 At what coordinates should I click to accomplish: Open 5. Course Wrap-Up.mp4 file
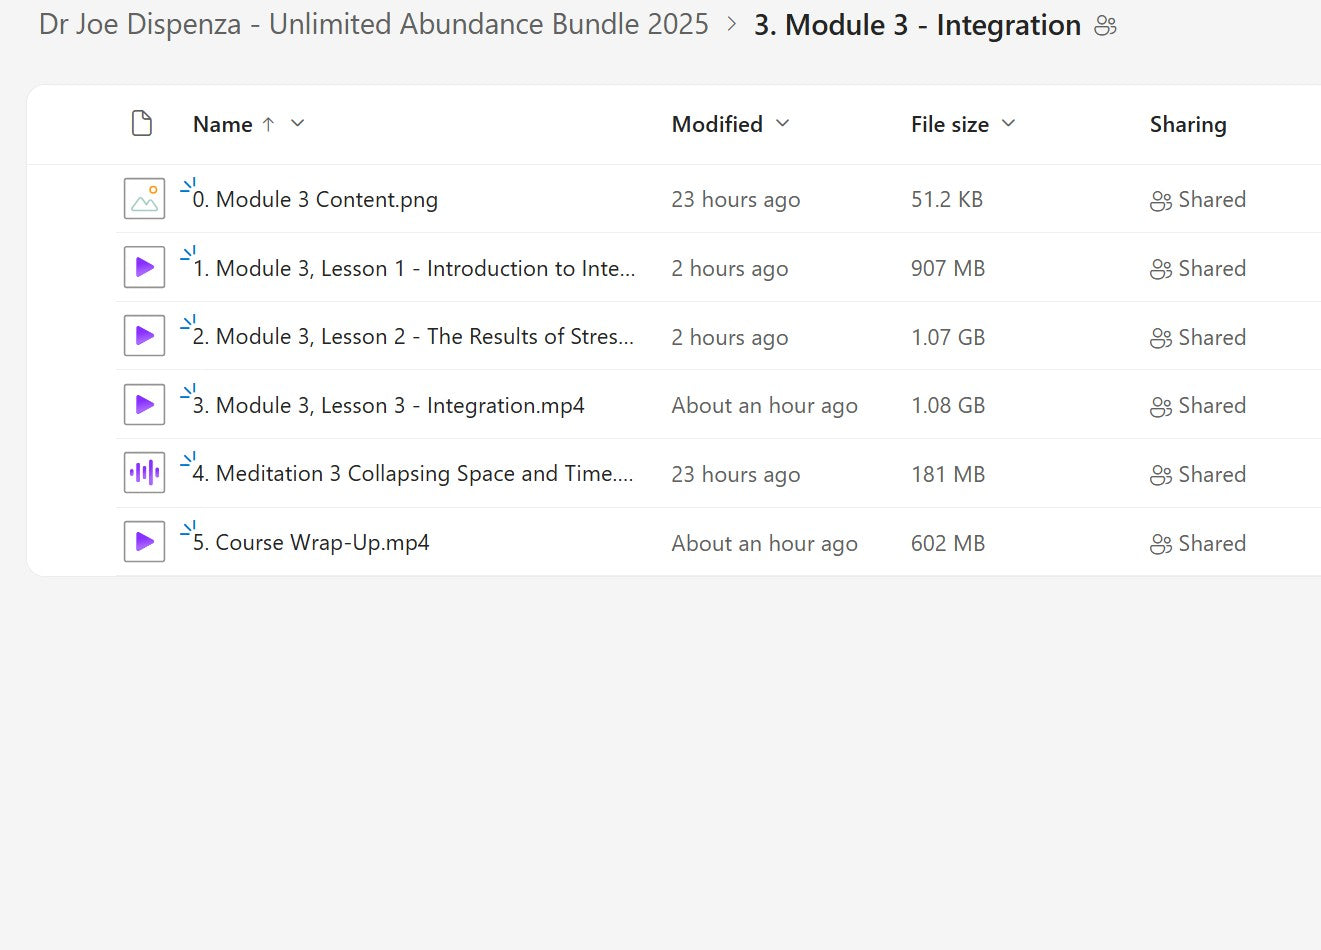(x=311, y=543)
